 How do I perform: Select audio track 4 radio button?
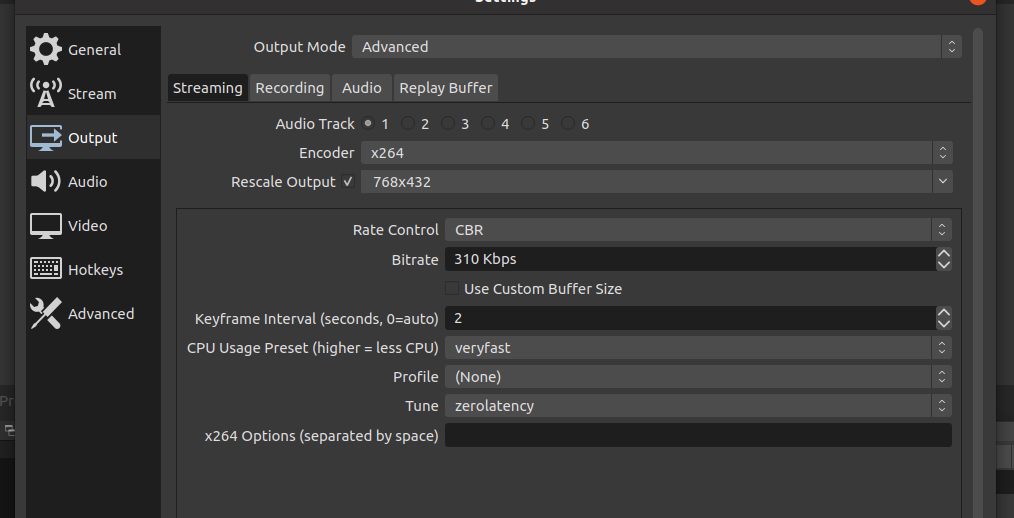pos(488,123)
